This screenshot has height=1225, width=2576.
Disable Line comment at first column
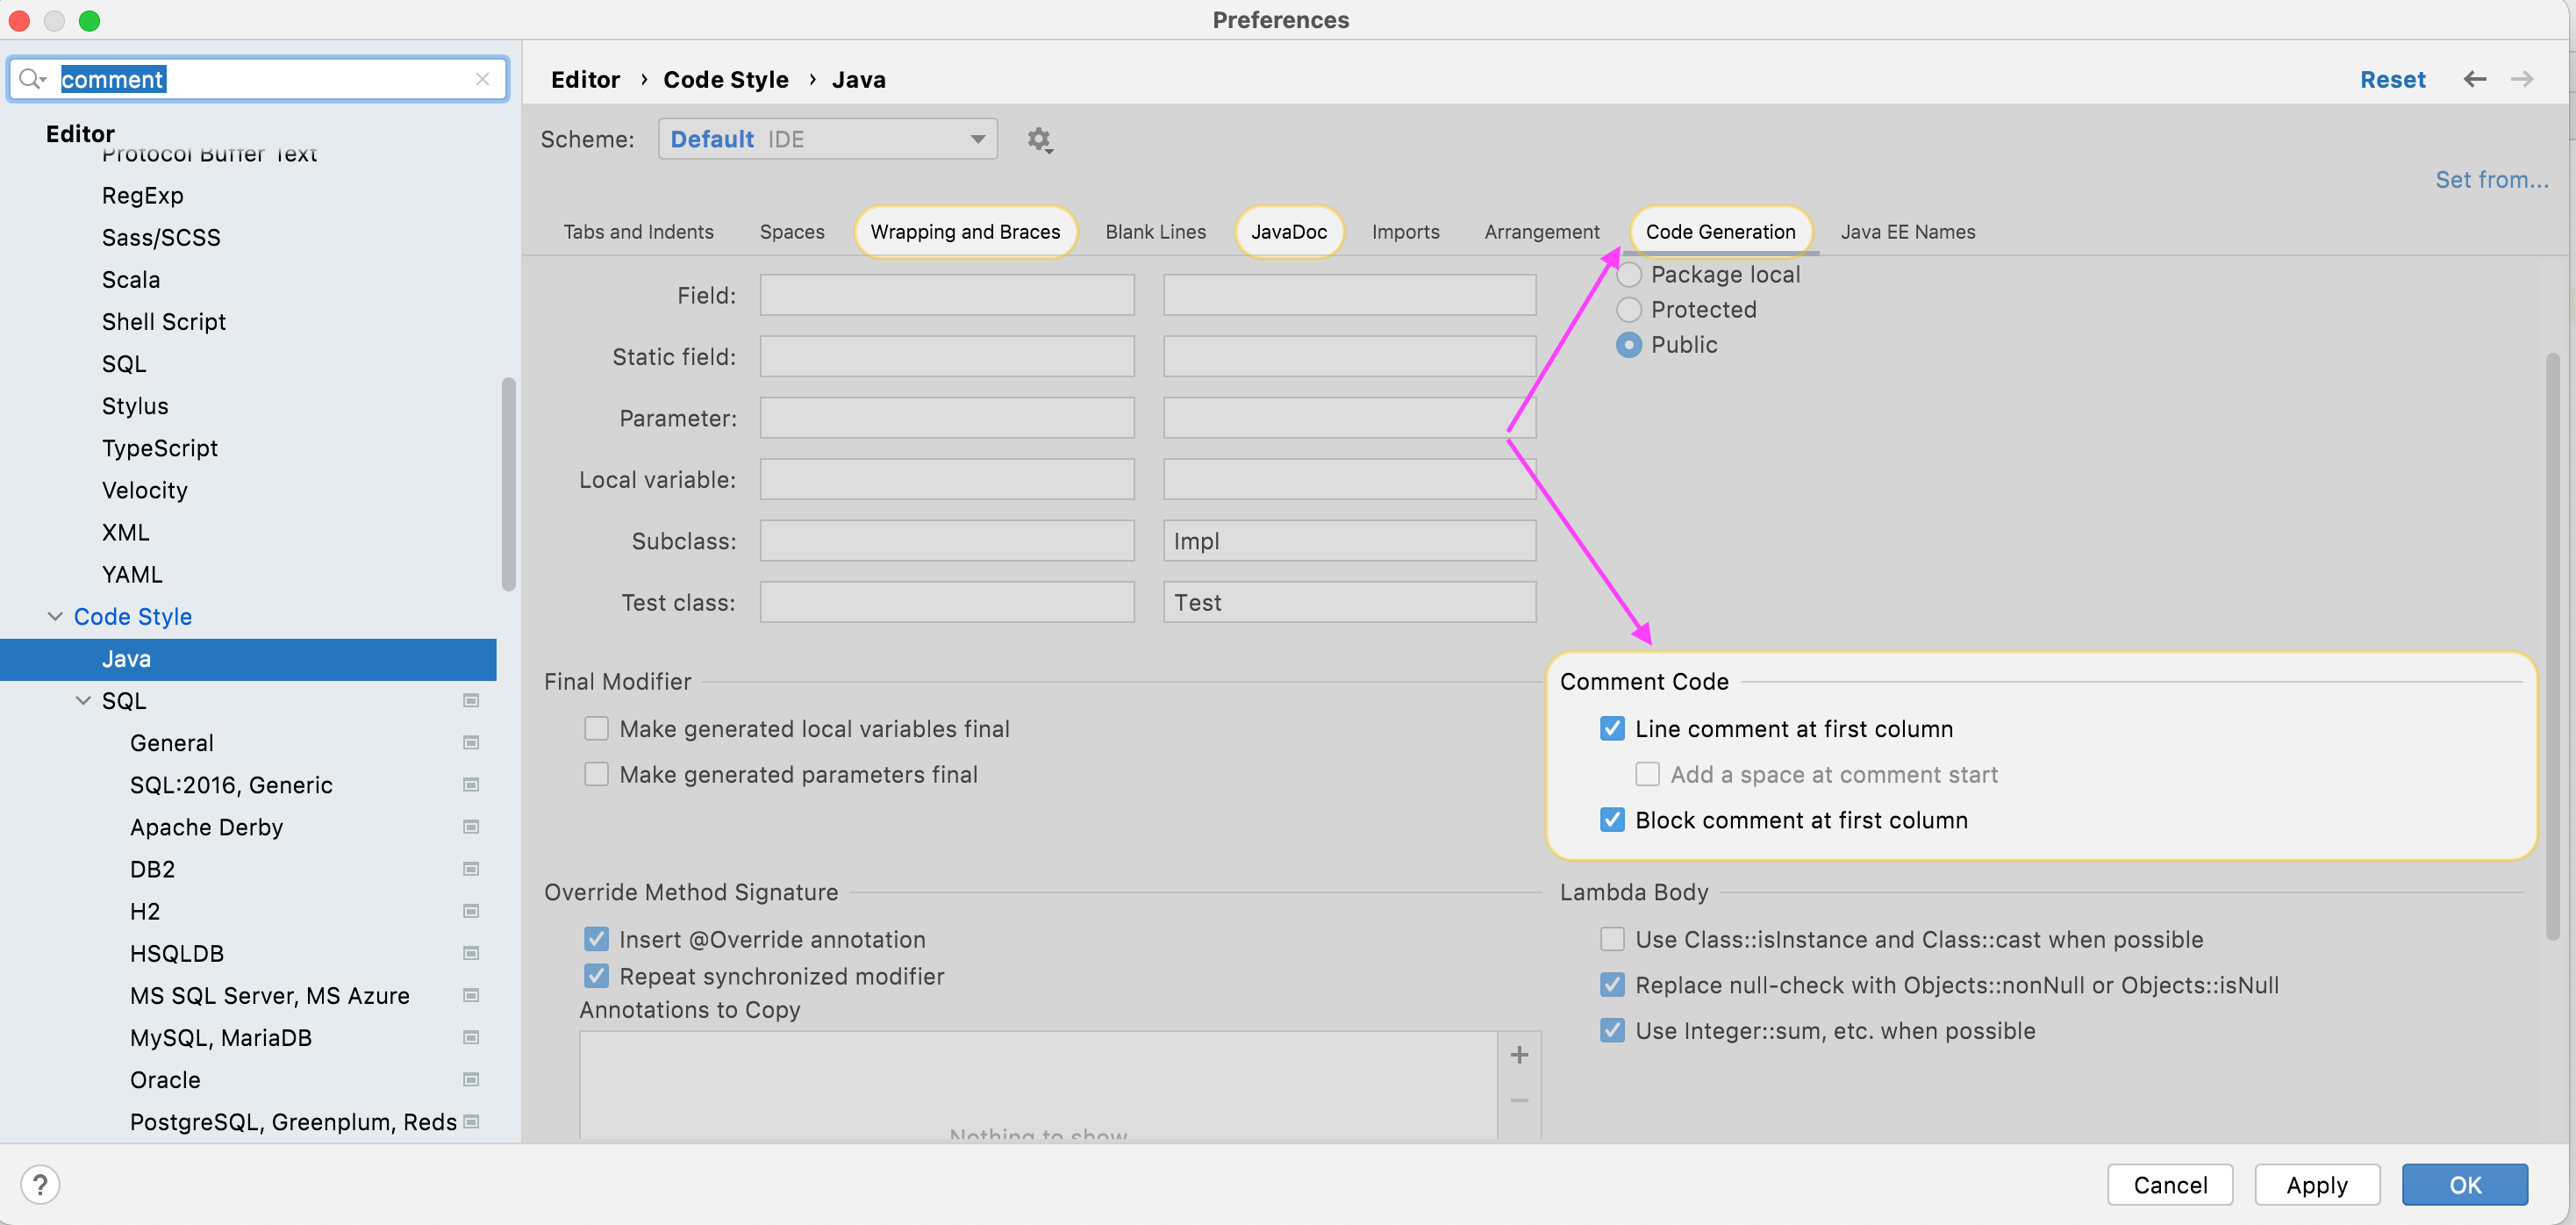point(1612,729)
